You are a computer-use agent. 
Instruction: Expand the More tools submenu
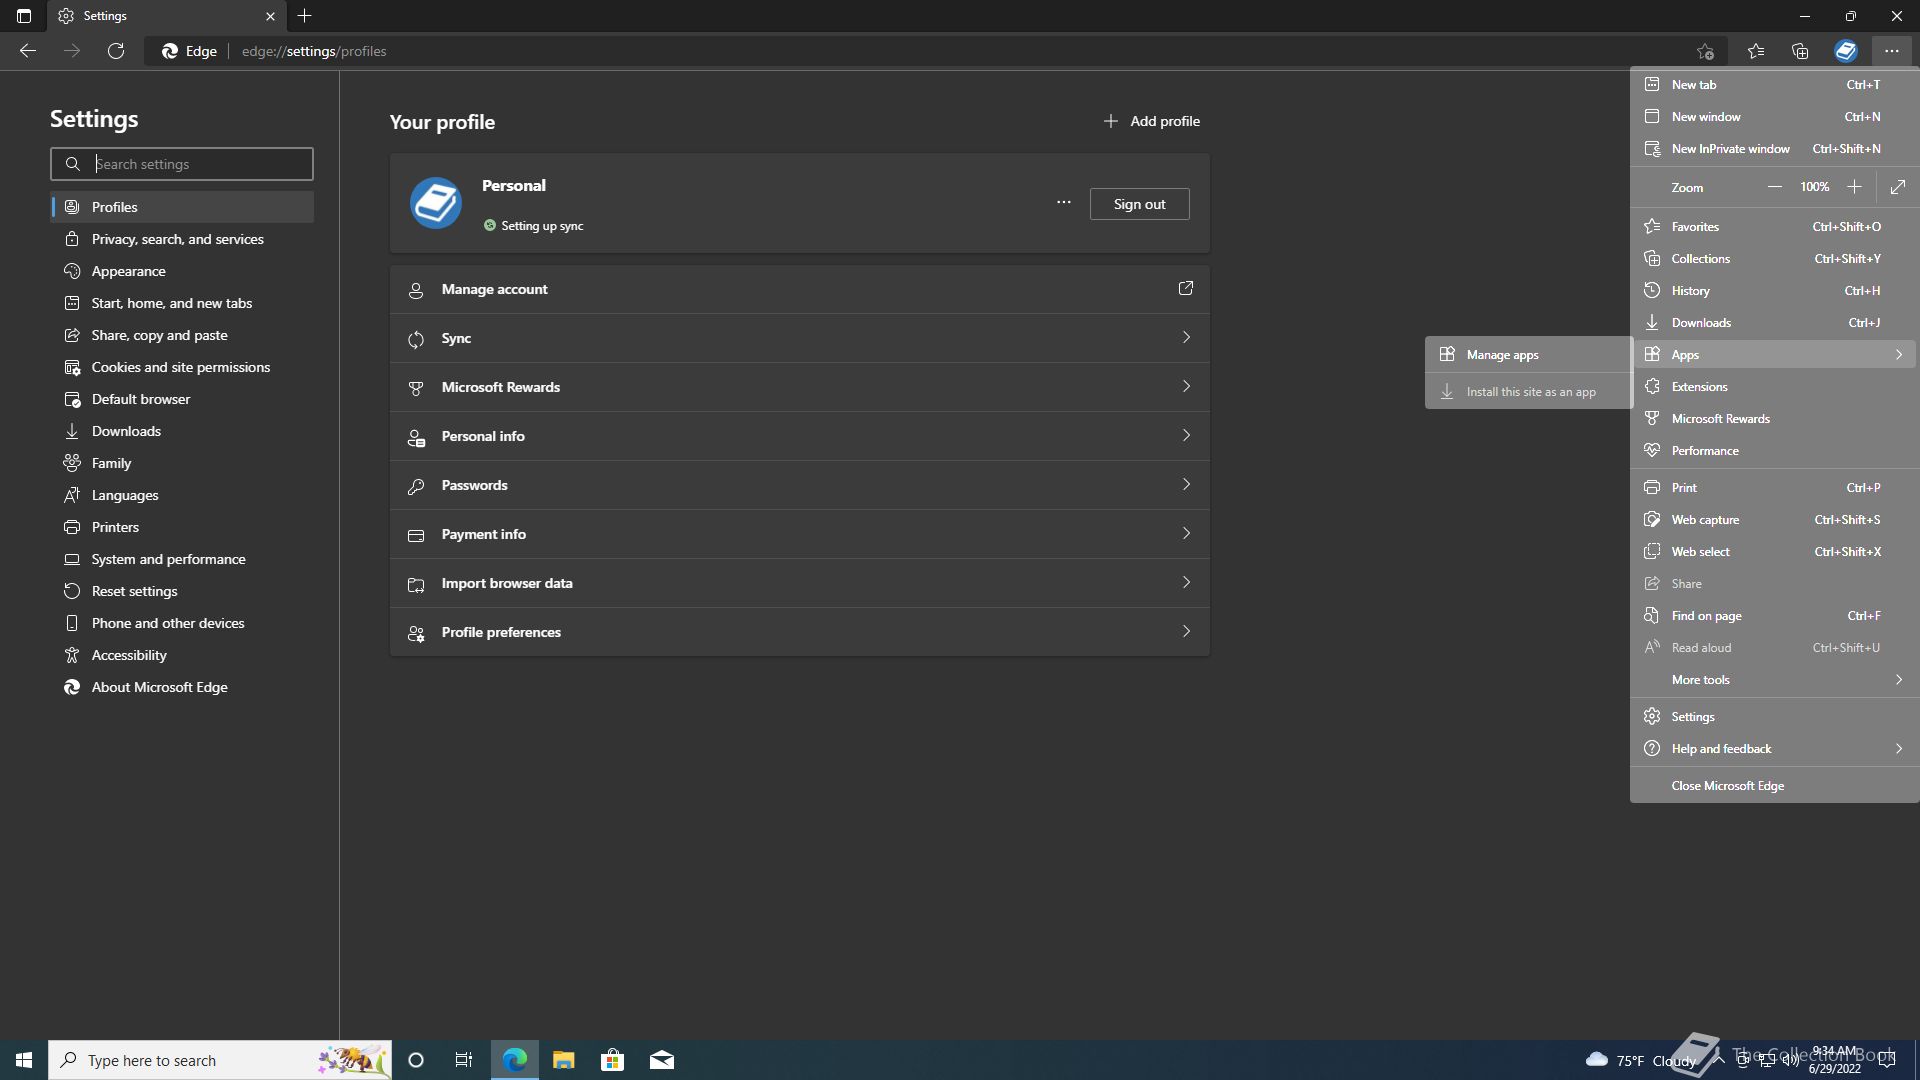tap(1774, 680)
